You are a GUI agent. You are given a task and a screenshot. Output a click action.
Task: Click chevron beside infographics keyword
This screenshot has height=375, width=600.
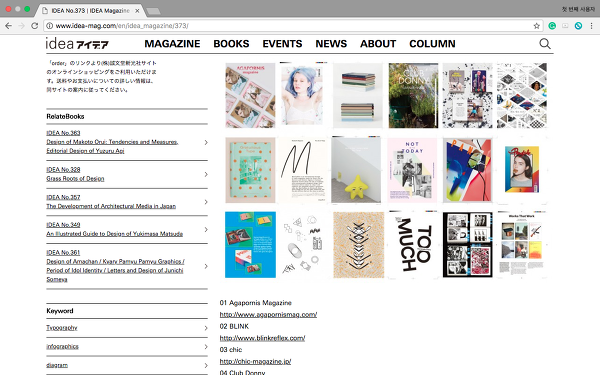click(x=206, y=347)
